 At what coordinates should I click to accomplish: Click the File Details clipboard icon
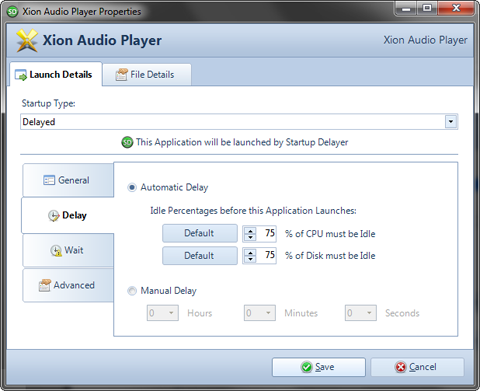click(121, 75)
